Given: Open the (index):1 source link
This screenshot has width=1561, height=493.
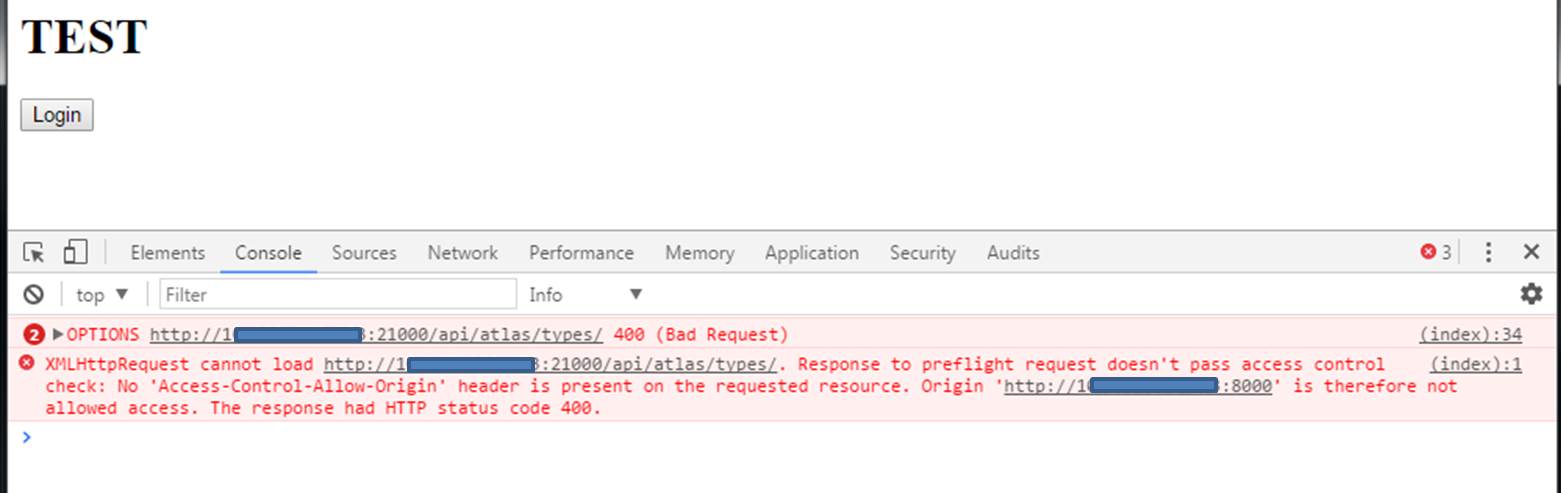Looking at the screenshot, I should pos(1475,364).
